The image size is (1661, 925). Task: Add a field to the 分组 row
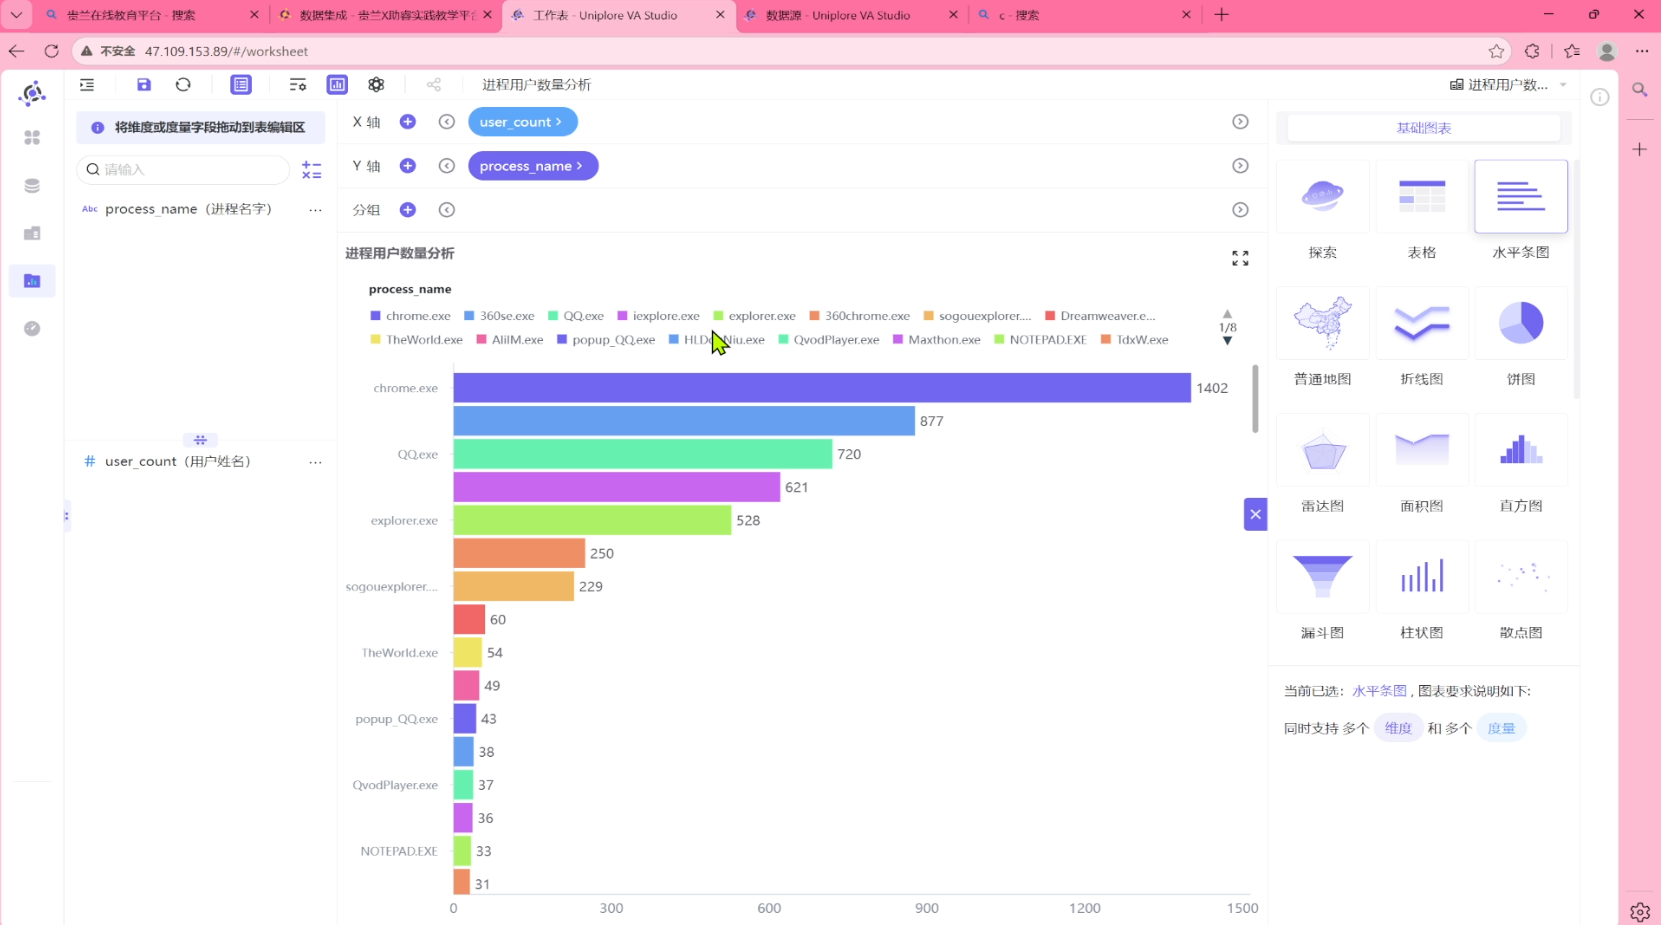408,210
